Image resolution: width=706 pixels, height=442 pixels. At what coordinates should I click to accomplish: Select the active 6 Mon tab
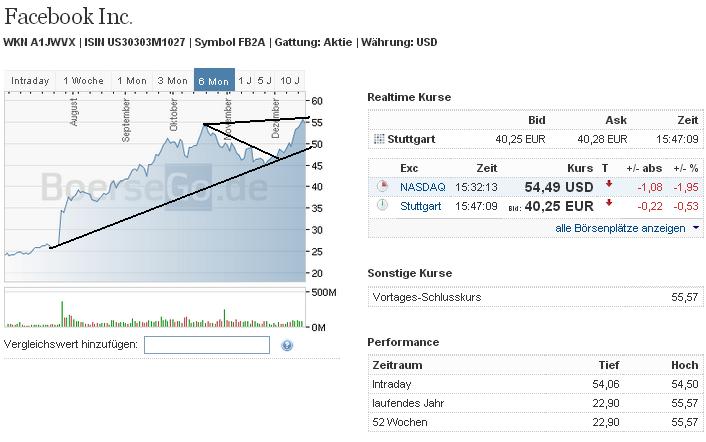click(214, 81)
